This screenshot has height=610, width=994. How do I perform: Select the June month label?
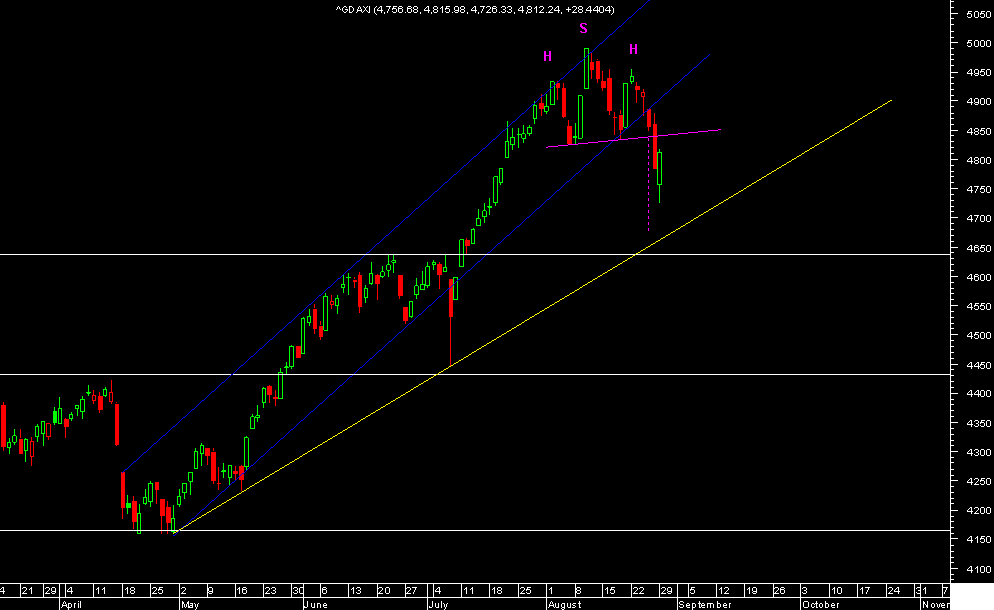[316, 604]
